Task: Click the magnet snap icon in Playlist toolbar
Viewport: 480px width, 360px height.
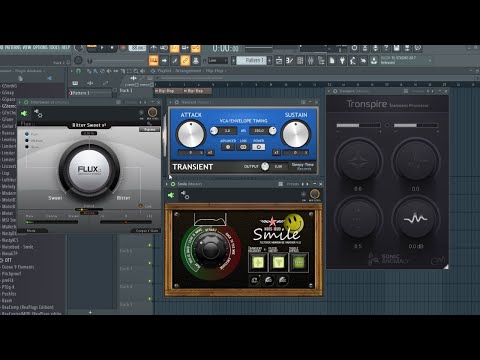Action: tap(78, 71)
